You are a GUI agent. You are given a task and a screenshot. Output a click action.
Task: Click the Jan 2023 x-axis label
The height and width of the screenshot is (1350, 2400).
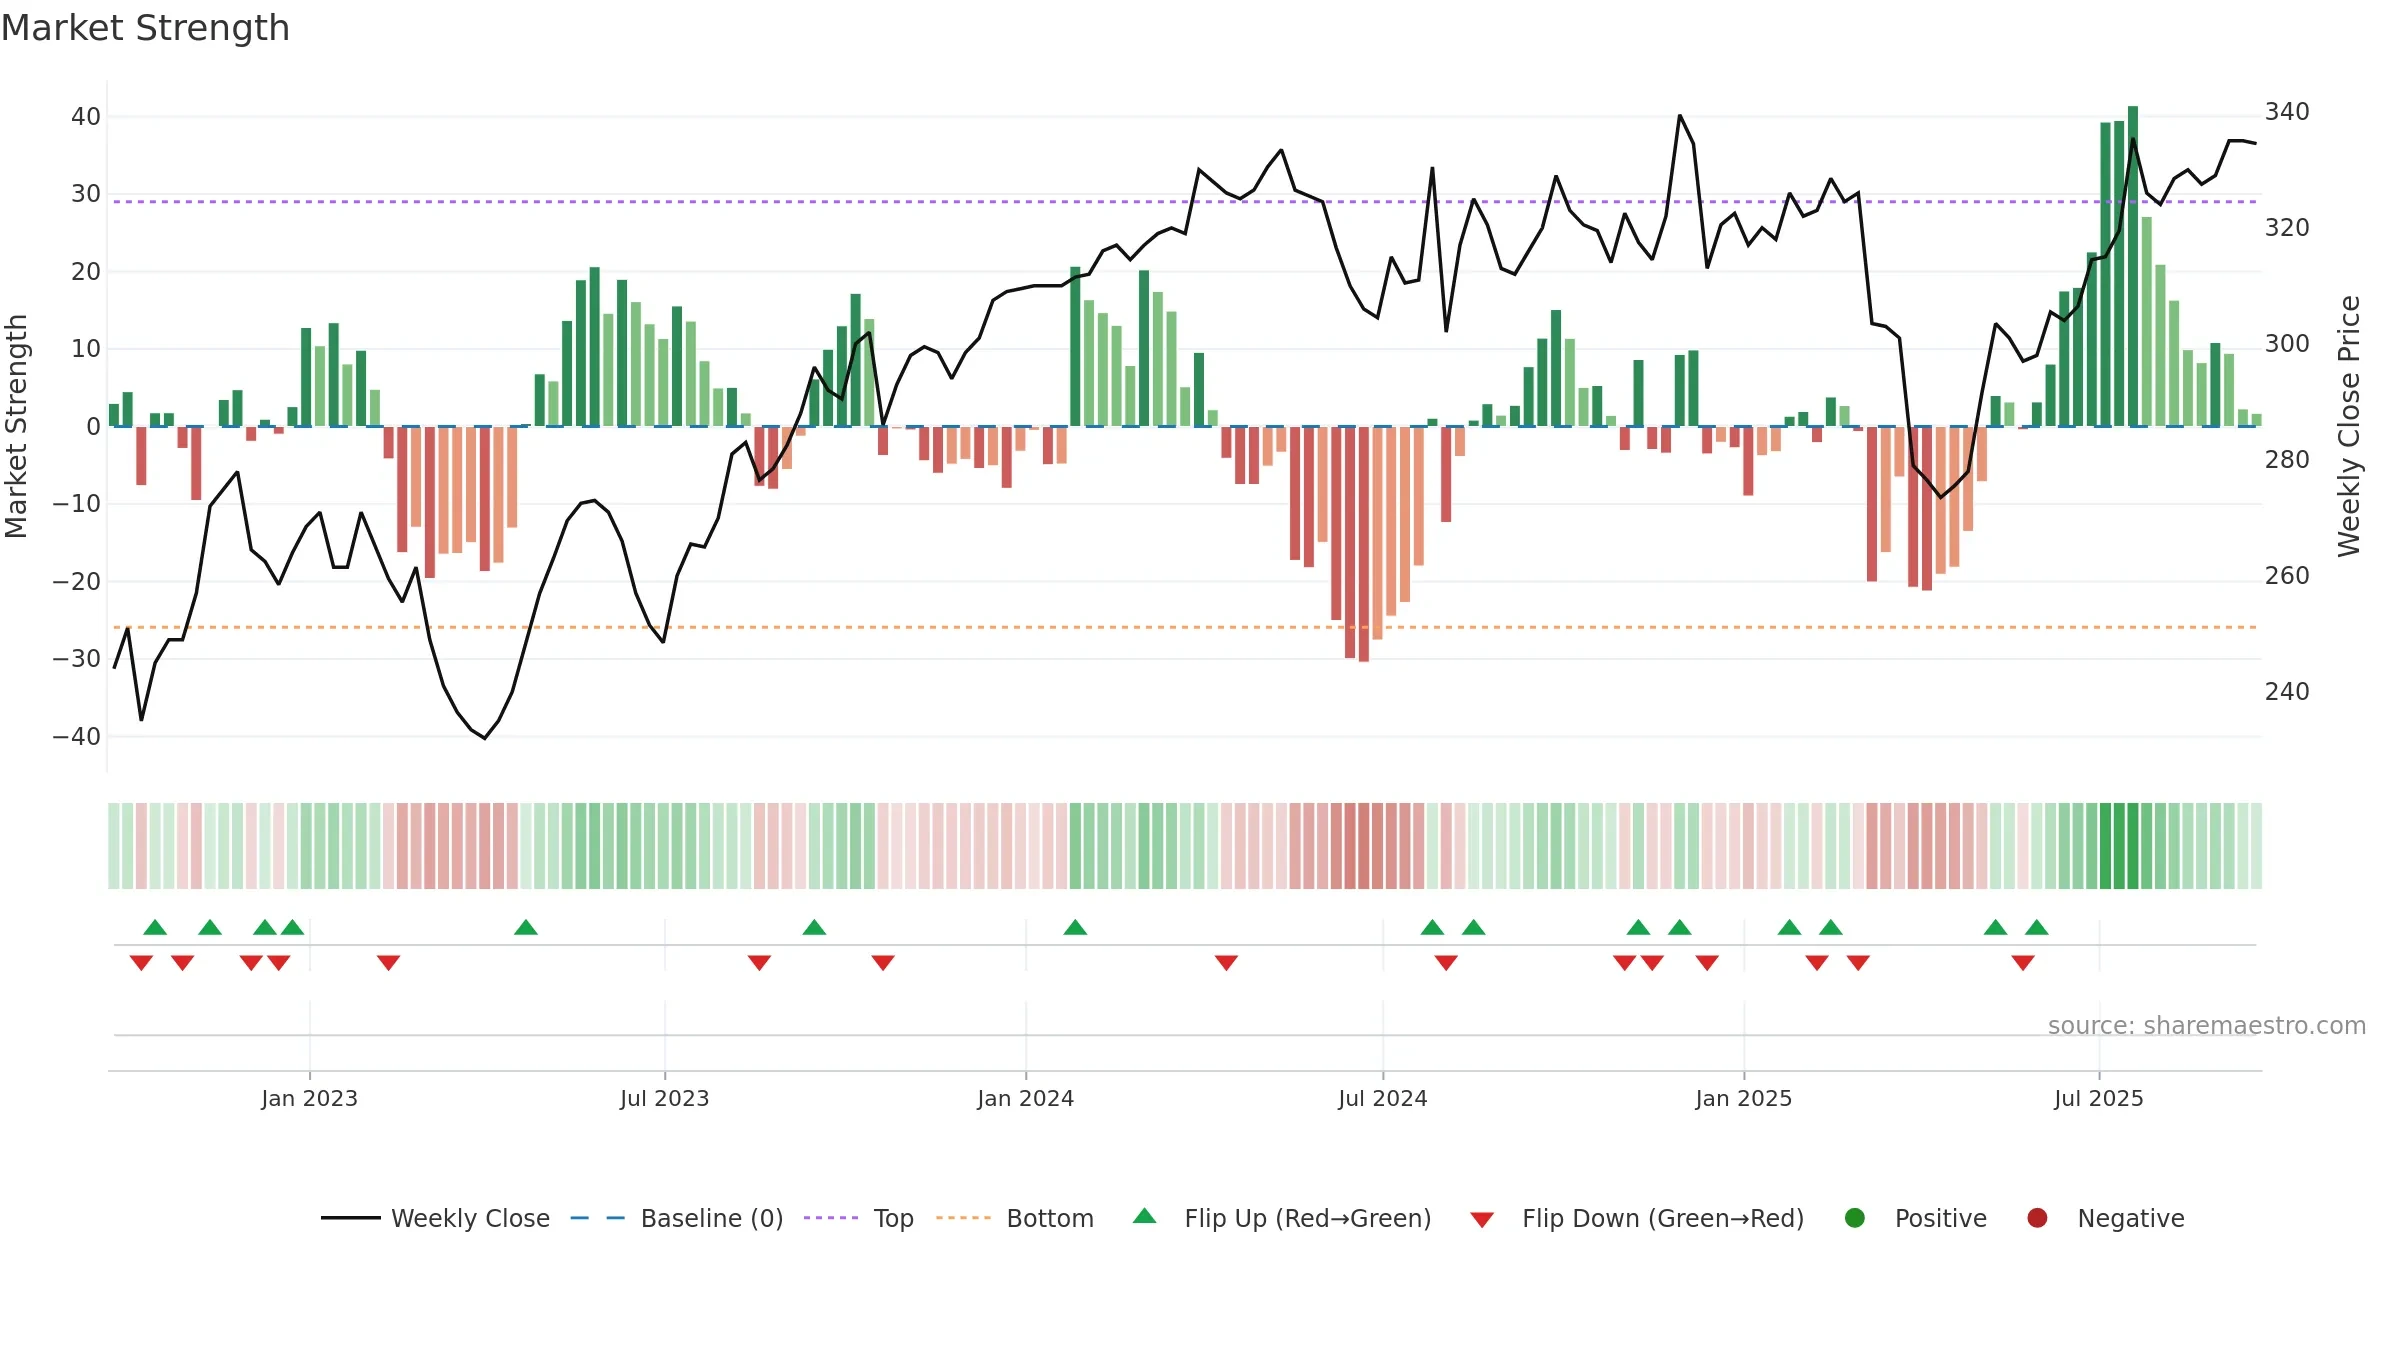(x=309, y=1098)
